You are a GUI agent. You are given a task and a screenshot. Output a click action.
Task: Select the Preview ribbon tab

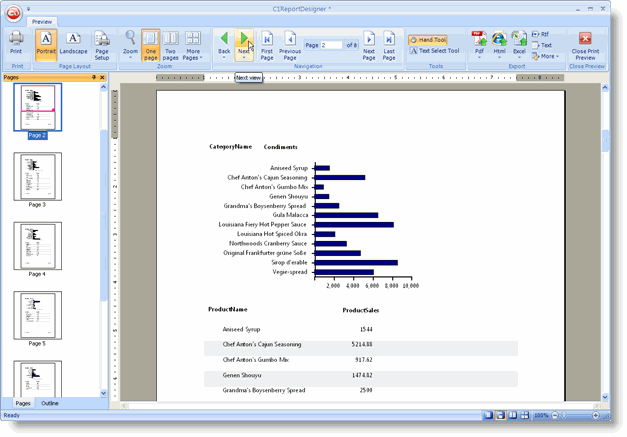[x=41, y=20]
